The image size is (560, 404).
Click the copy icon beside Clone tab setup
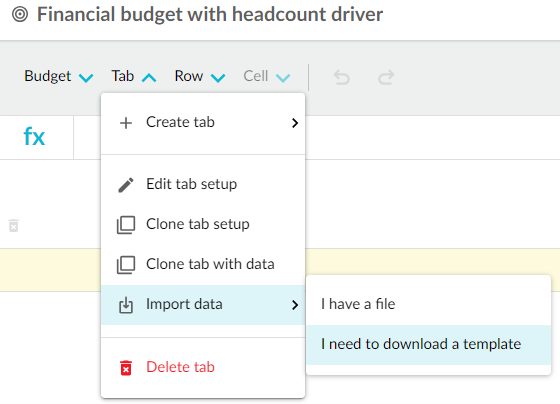click(x=126, y=225)
